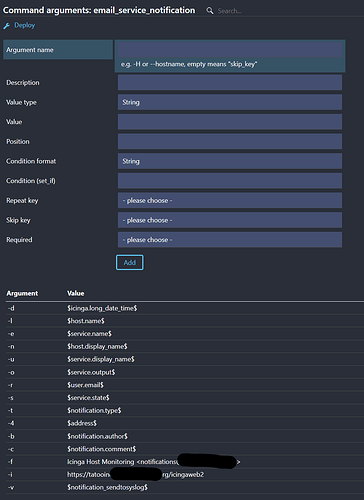This screenshot has height=500, width=364.
Task: Click the Description input field
Action: tap(230, 82)
